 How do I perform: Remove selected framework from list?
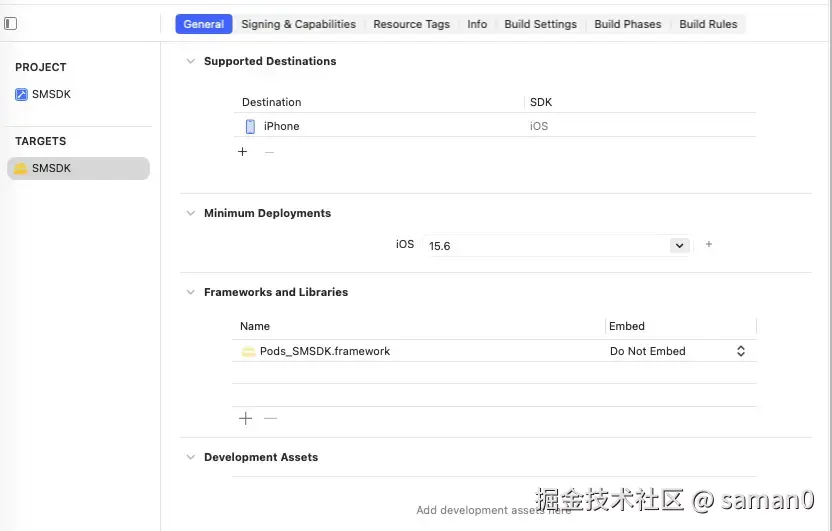click(x=271, y=419)
